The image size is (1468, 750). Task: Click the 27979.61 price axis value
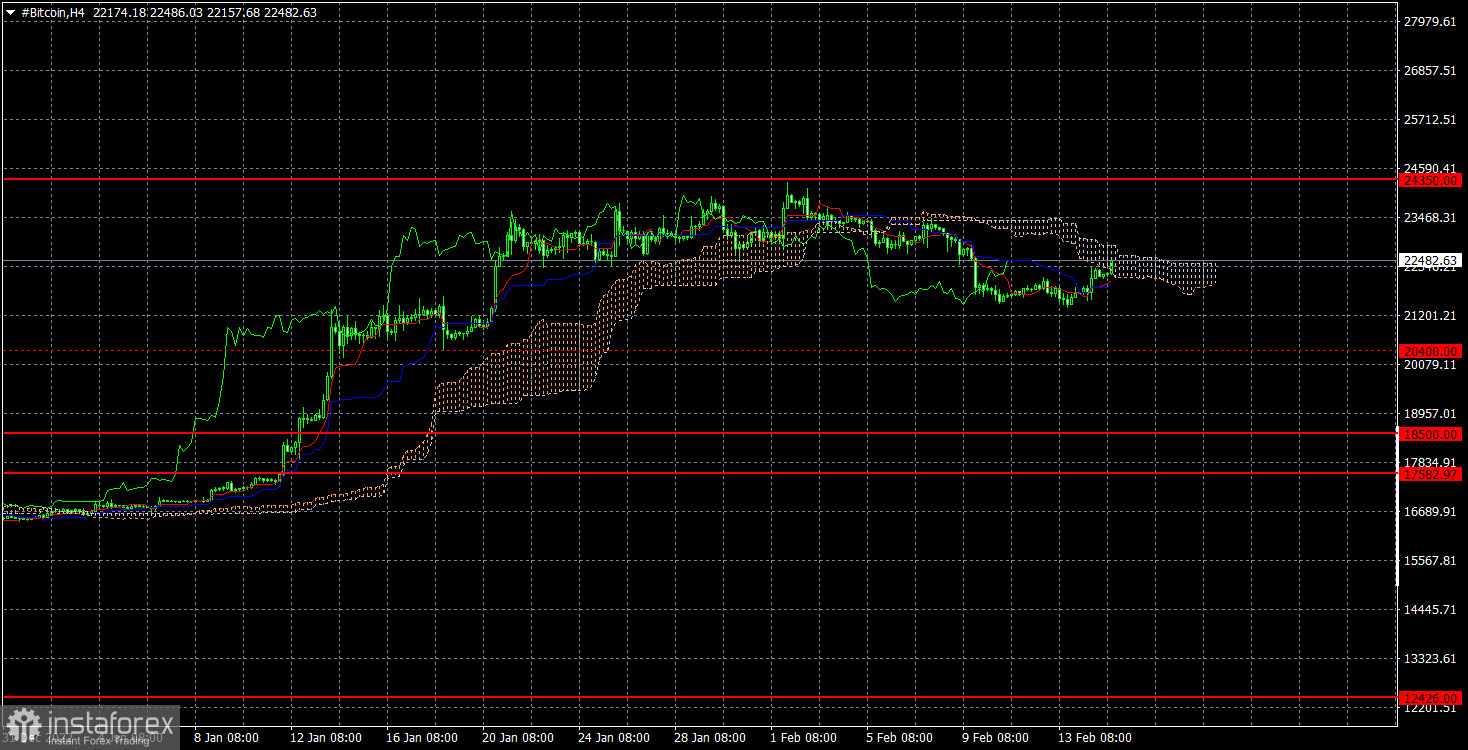[1432, 21]
